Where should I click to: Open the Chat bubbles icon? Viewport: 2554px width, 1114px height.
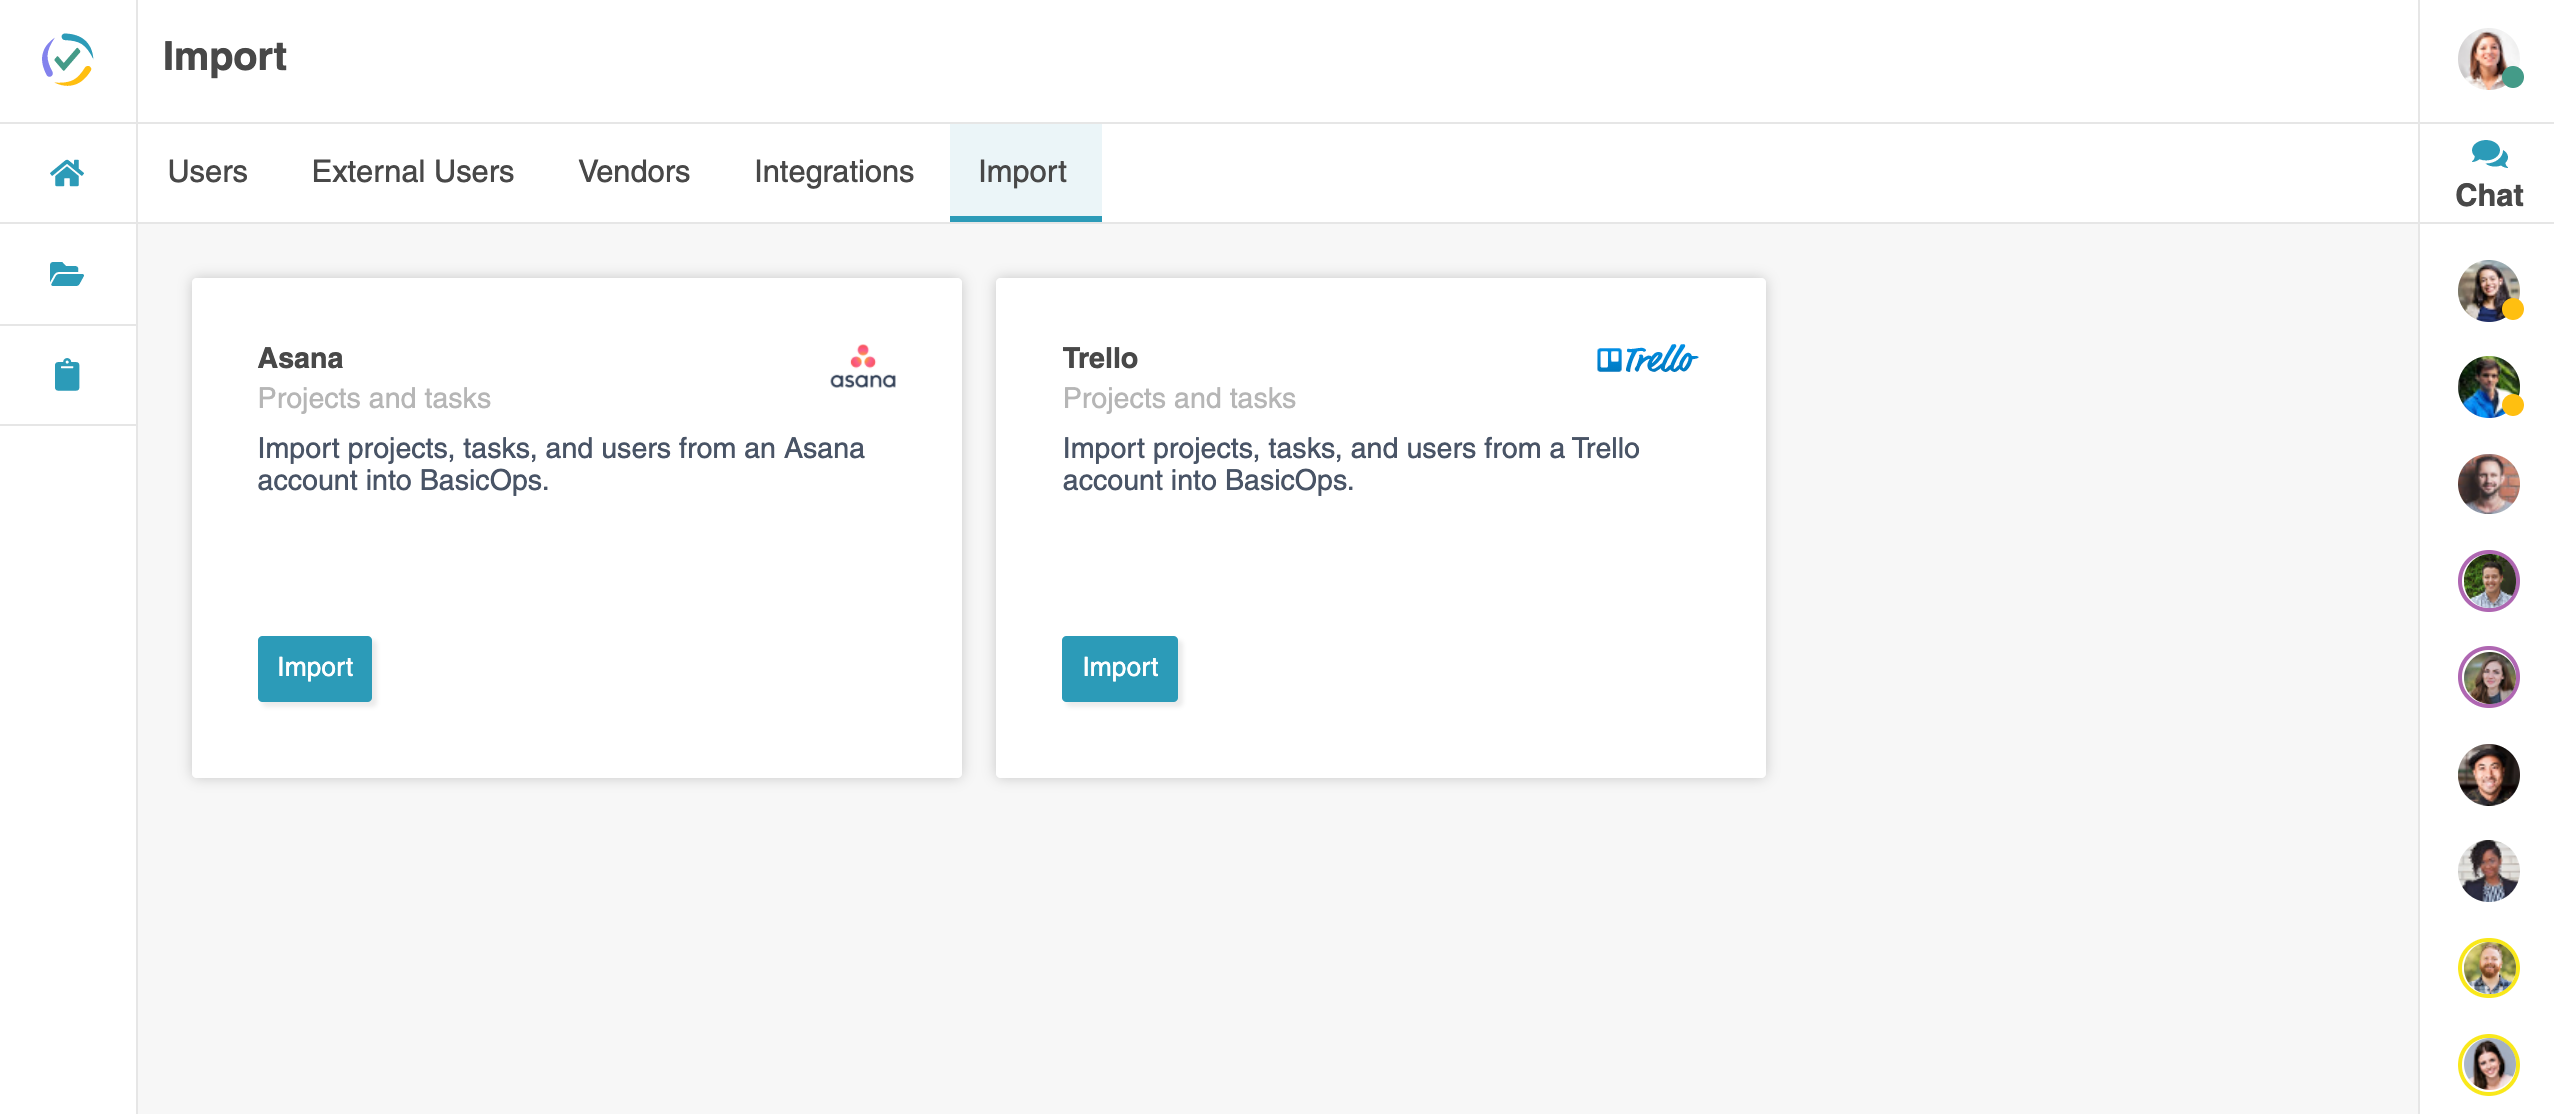click(x=2488, y=154)
